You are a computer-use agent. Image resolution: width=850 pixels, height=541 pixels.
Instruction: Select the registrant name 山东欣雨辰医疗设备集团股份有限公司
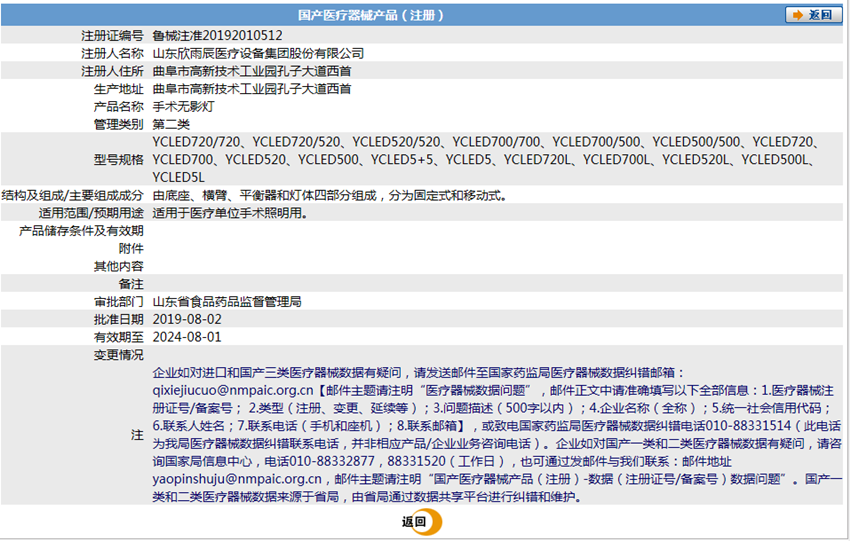coord(258,54)
